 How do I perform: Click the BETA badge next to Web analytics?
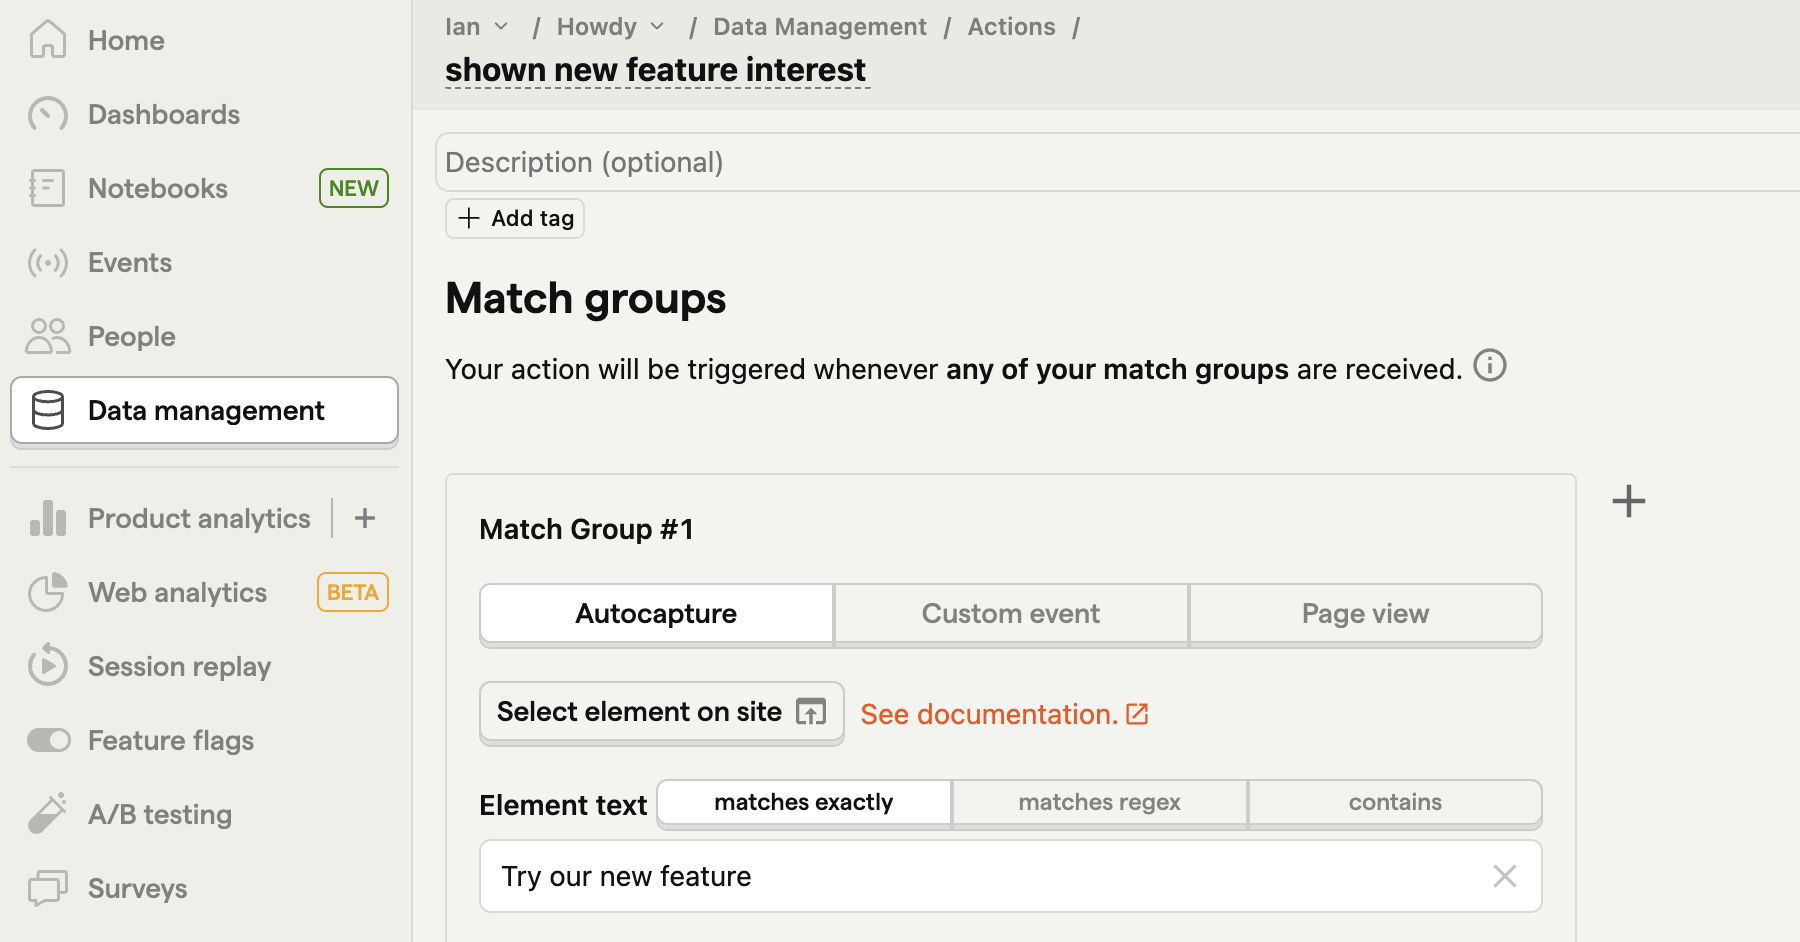(353, 592)
